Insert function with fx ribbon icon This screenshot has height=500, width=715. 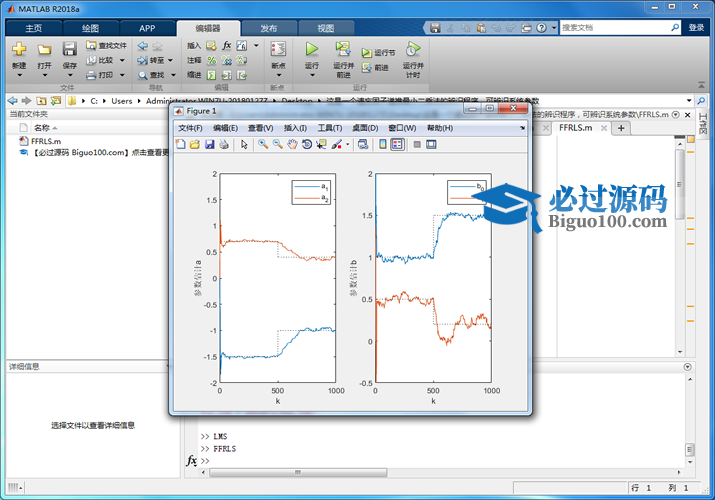click(x=227, y=45)
